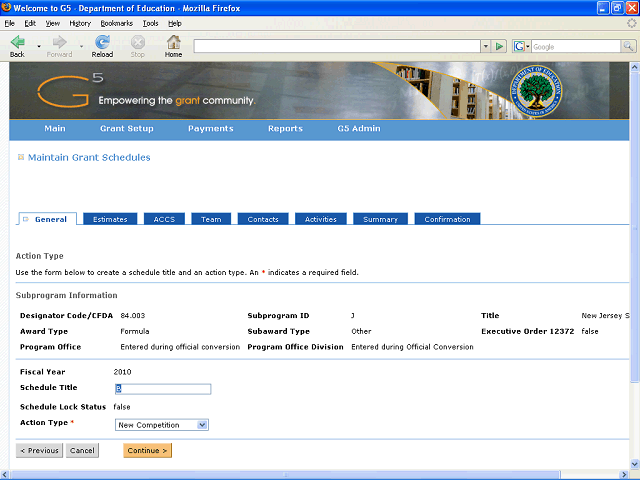The image size is (640, 480).
Task: Click the vertical scrollbar thumb
Action: click(635, 227)
